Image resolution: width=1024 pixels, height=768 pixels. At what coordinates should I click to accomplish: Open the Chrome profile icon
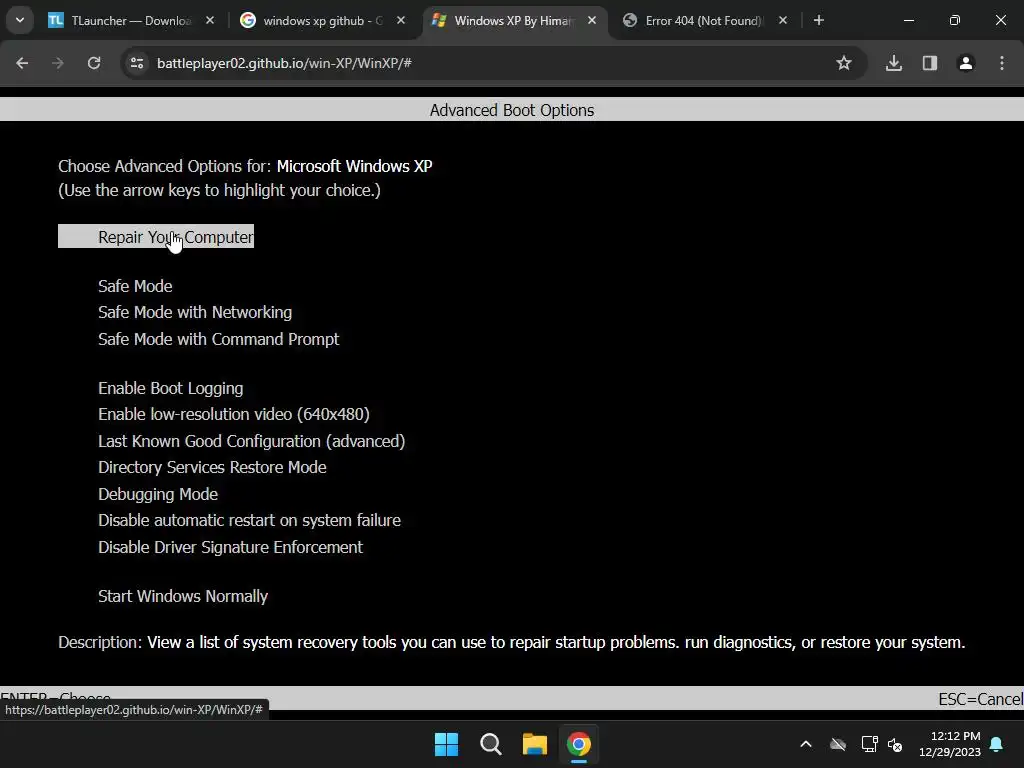coord(966,63)
